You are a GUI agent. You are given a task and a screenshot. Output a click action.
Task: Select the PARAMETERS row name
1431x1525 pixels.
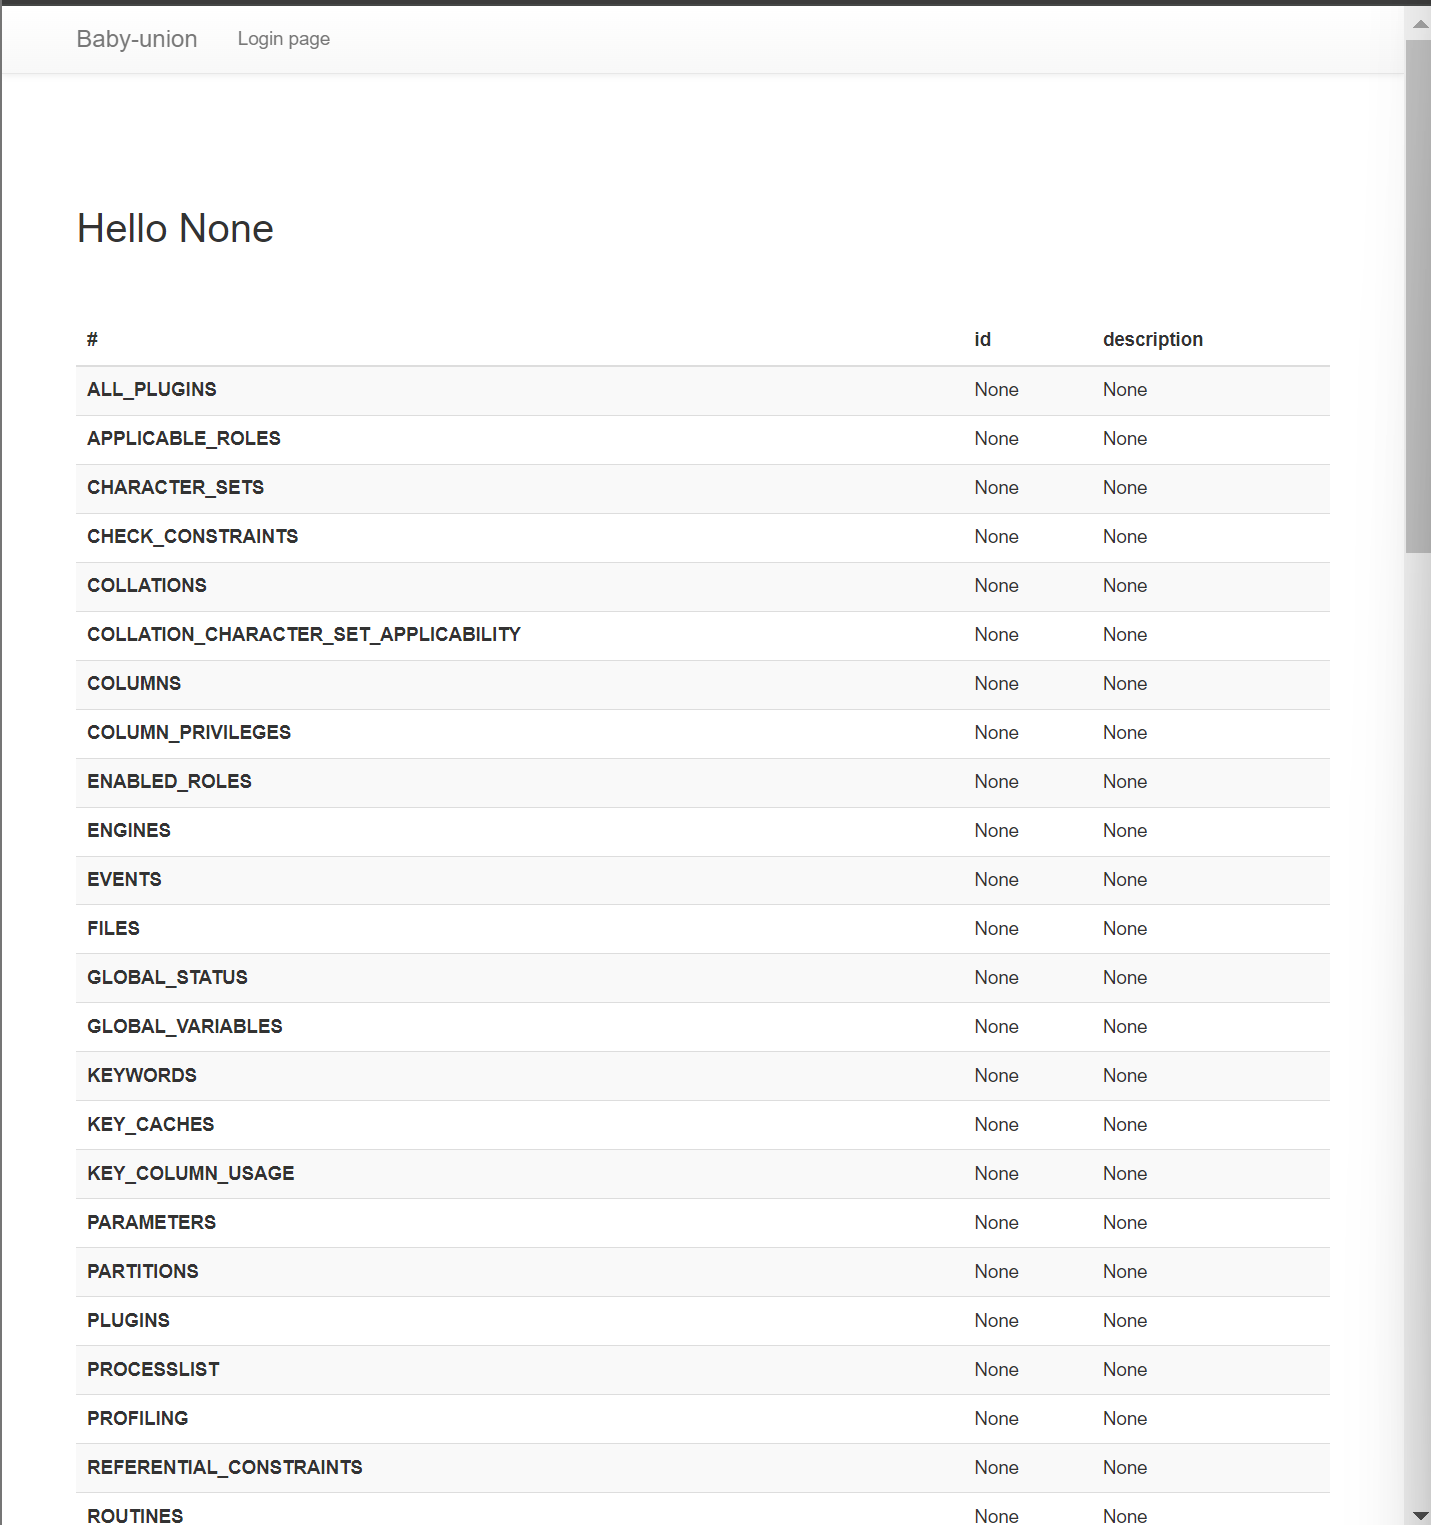coord(152,1223)
